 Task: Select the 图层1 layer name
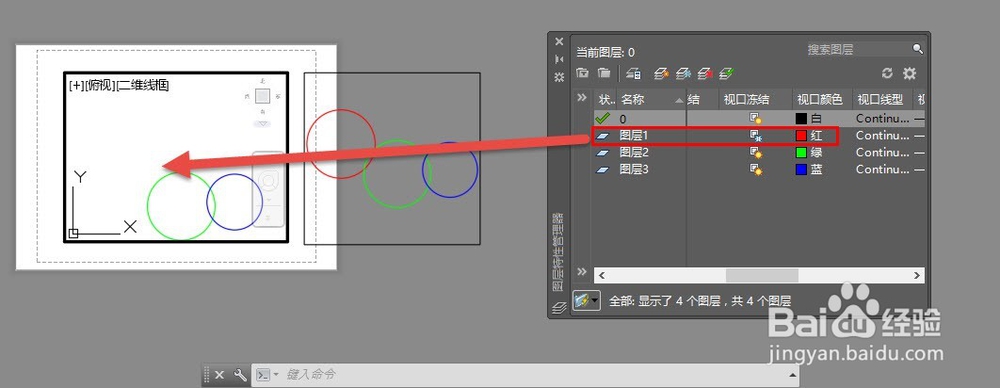634,135
